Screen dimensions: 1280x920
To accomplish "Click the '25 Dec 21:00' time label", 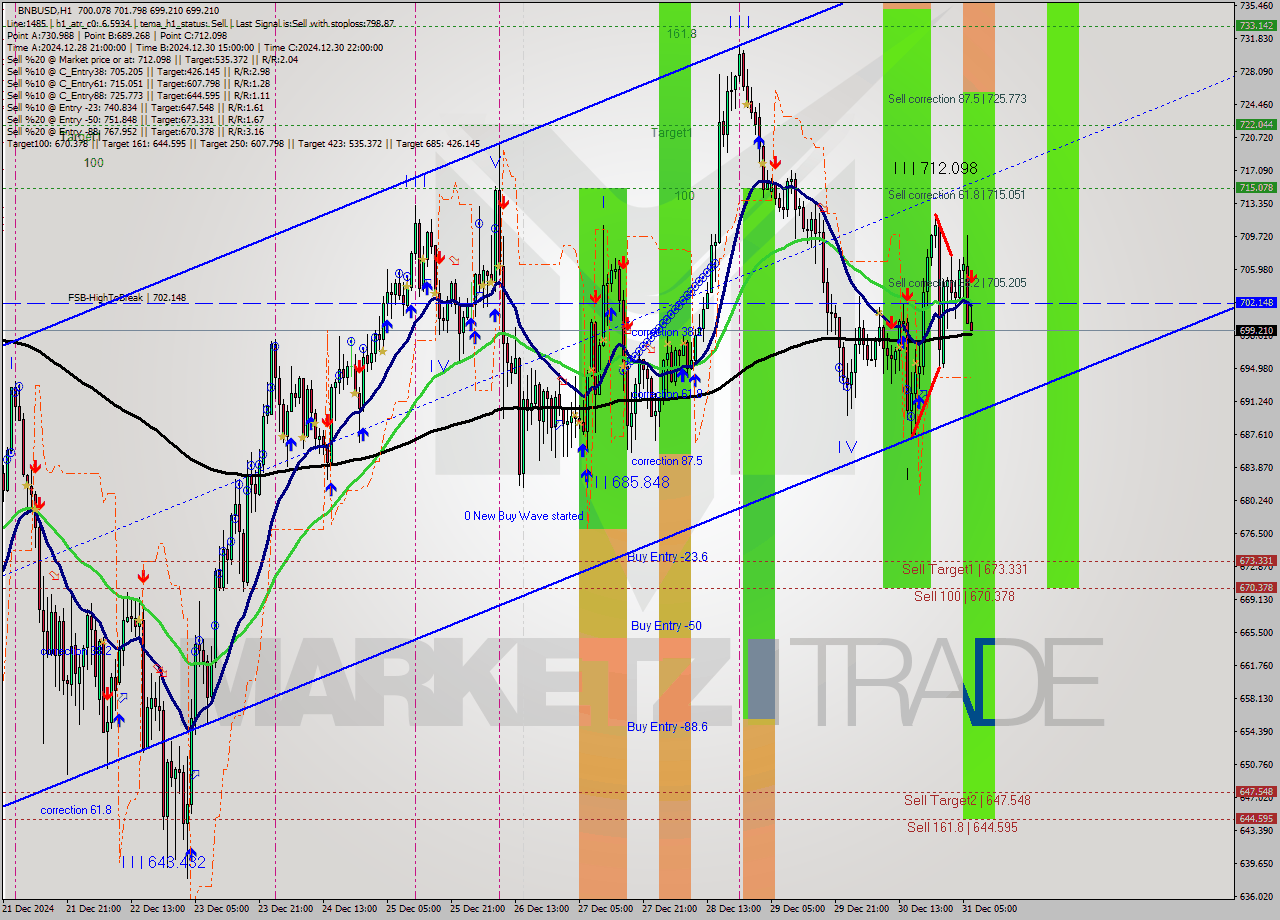I will point(476,909).
